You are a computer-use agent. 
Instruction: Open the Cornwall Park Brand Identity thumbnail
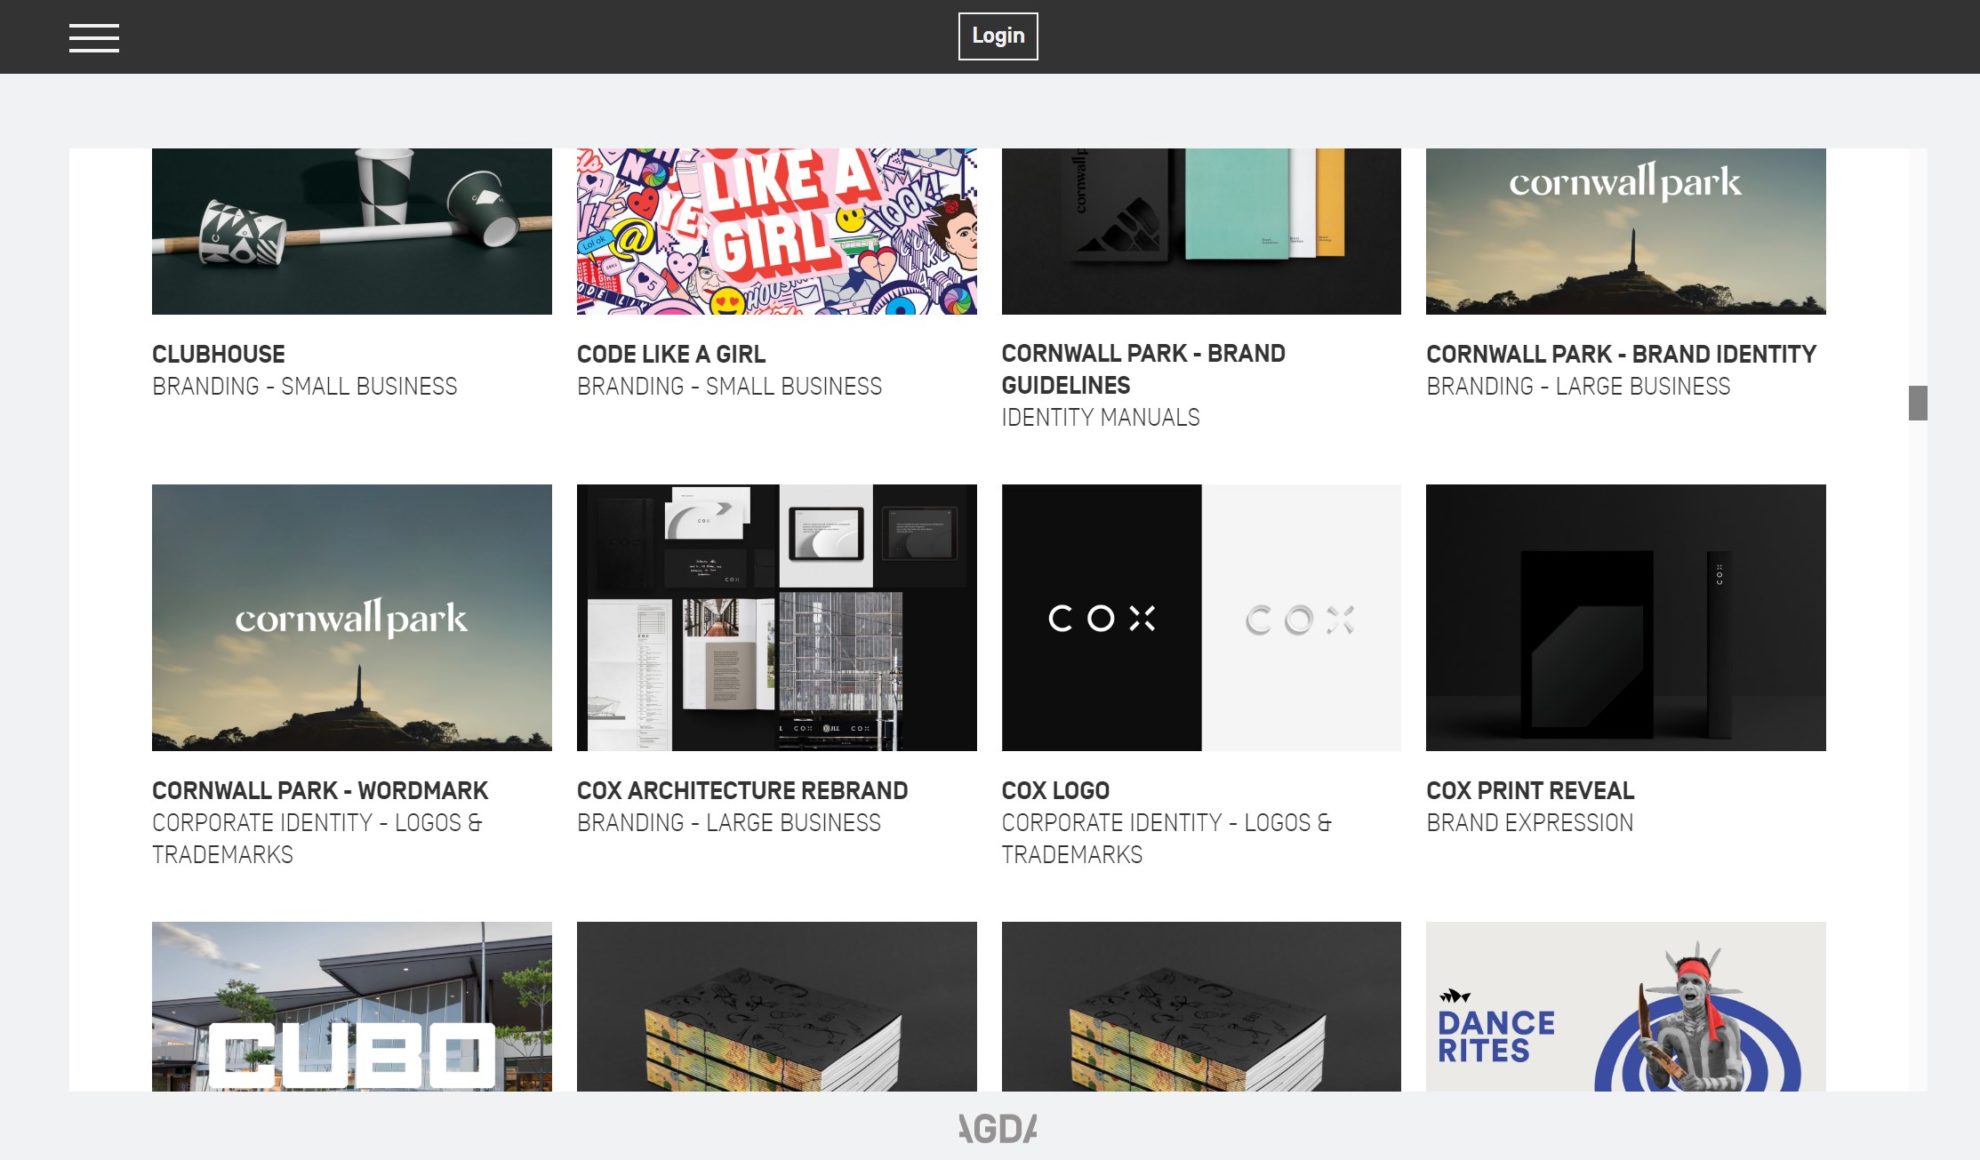pyautogui.click(x=1625, y=231)
